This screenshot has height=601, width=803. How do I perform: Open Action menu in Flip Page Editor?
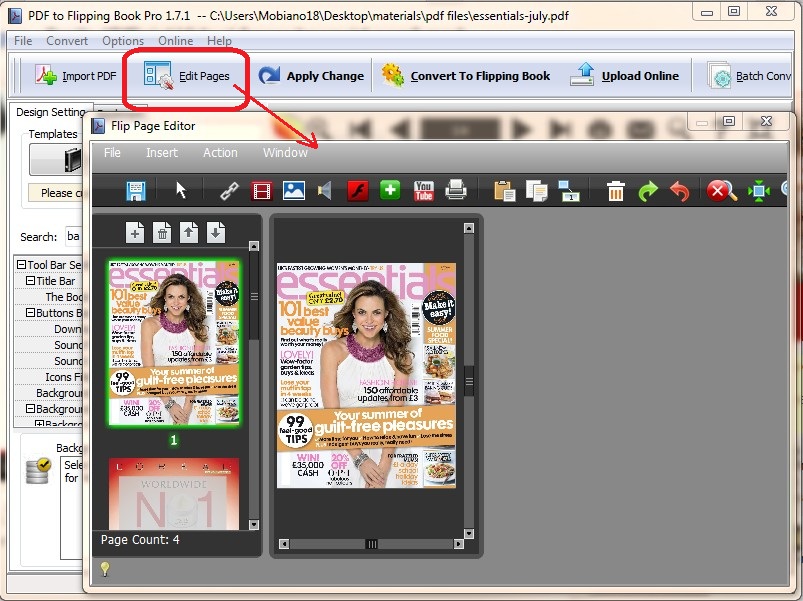[x=220, y=153]
